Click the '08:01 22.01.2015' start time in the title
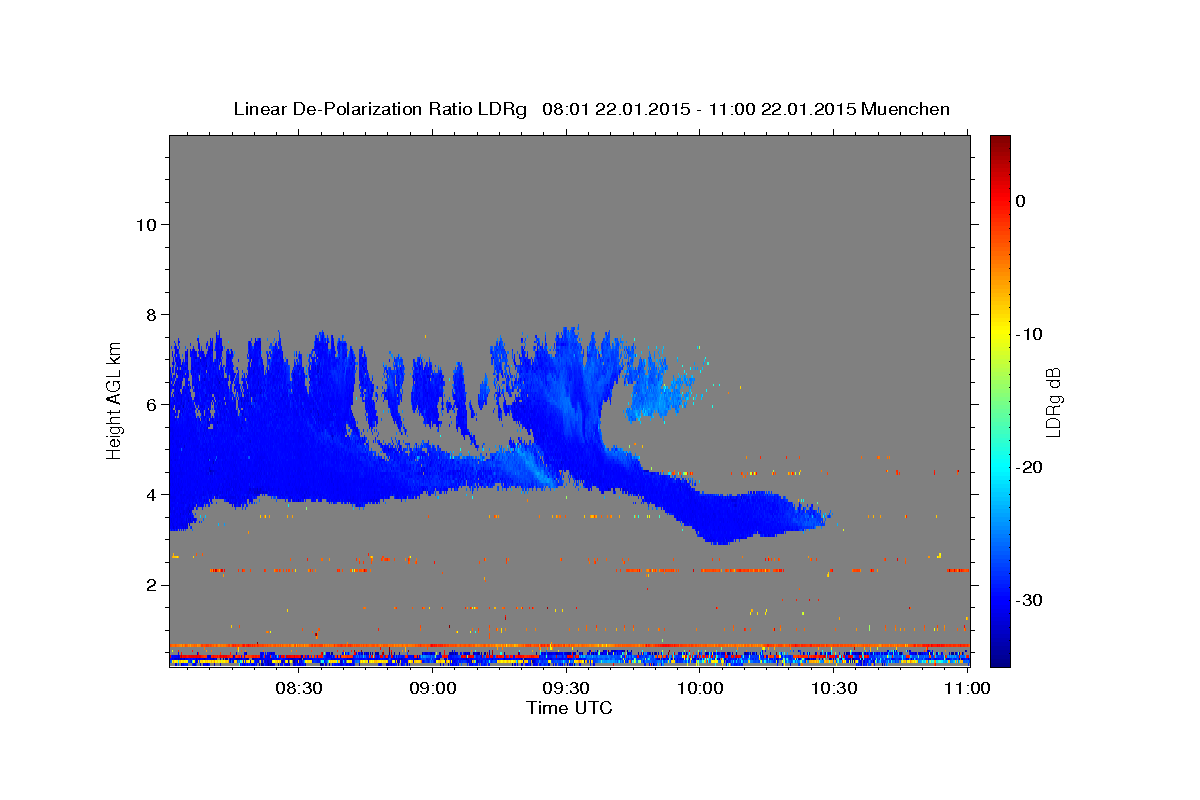This screenshot has width=1200, height=800. click(615, 109)
